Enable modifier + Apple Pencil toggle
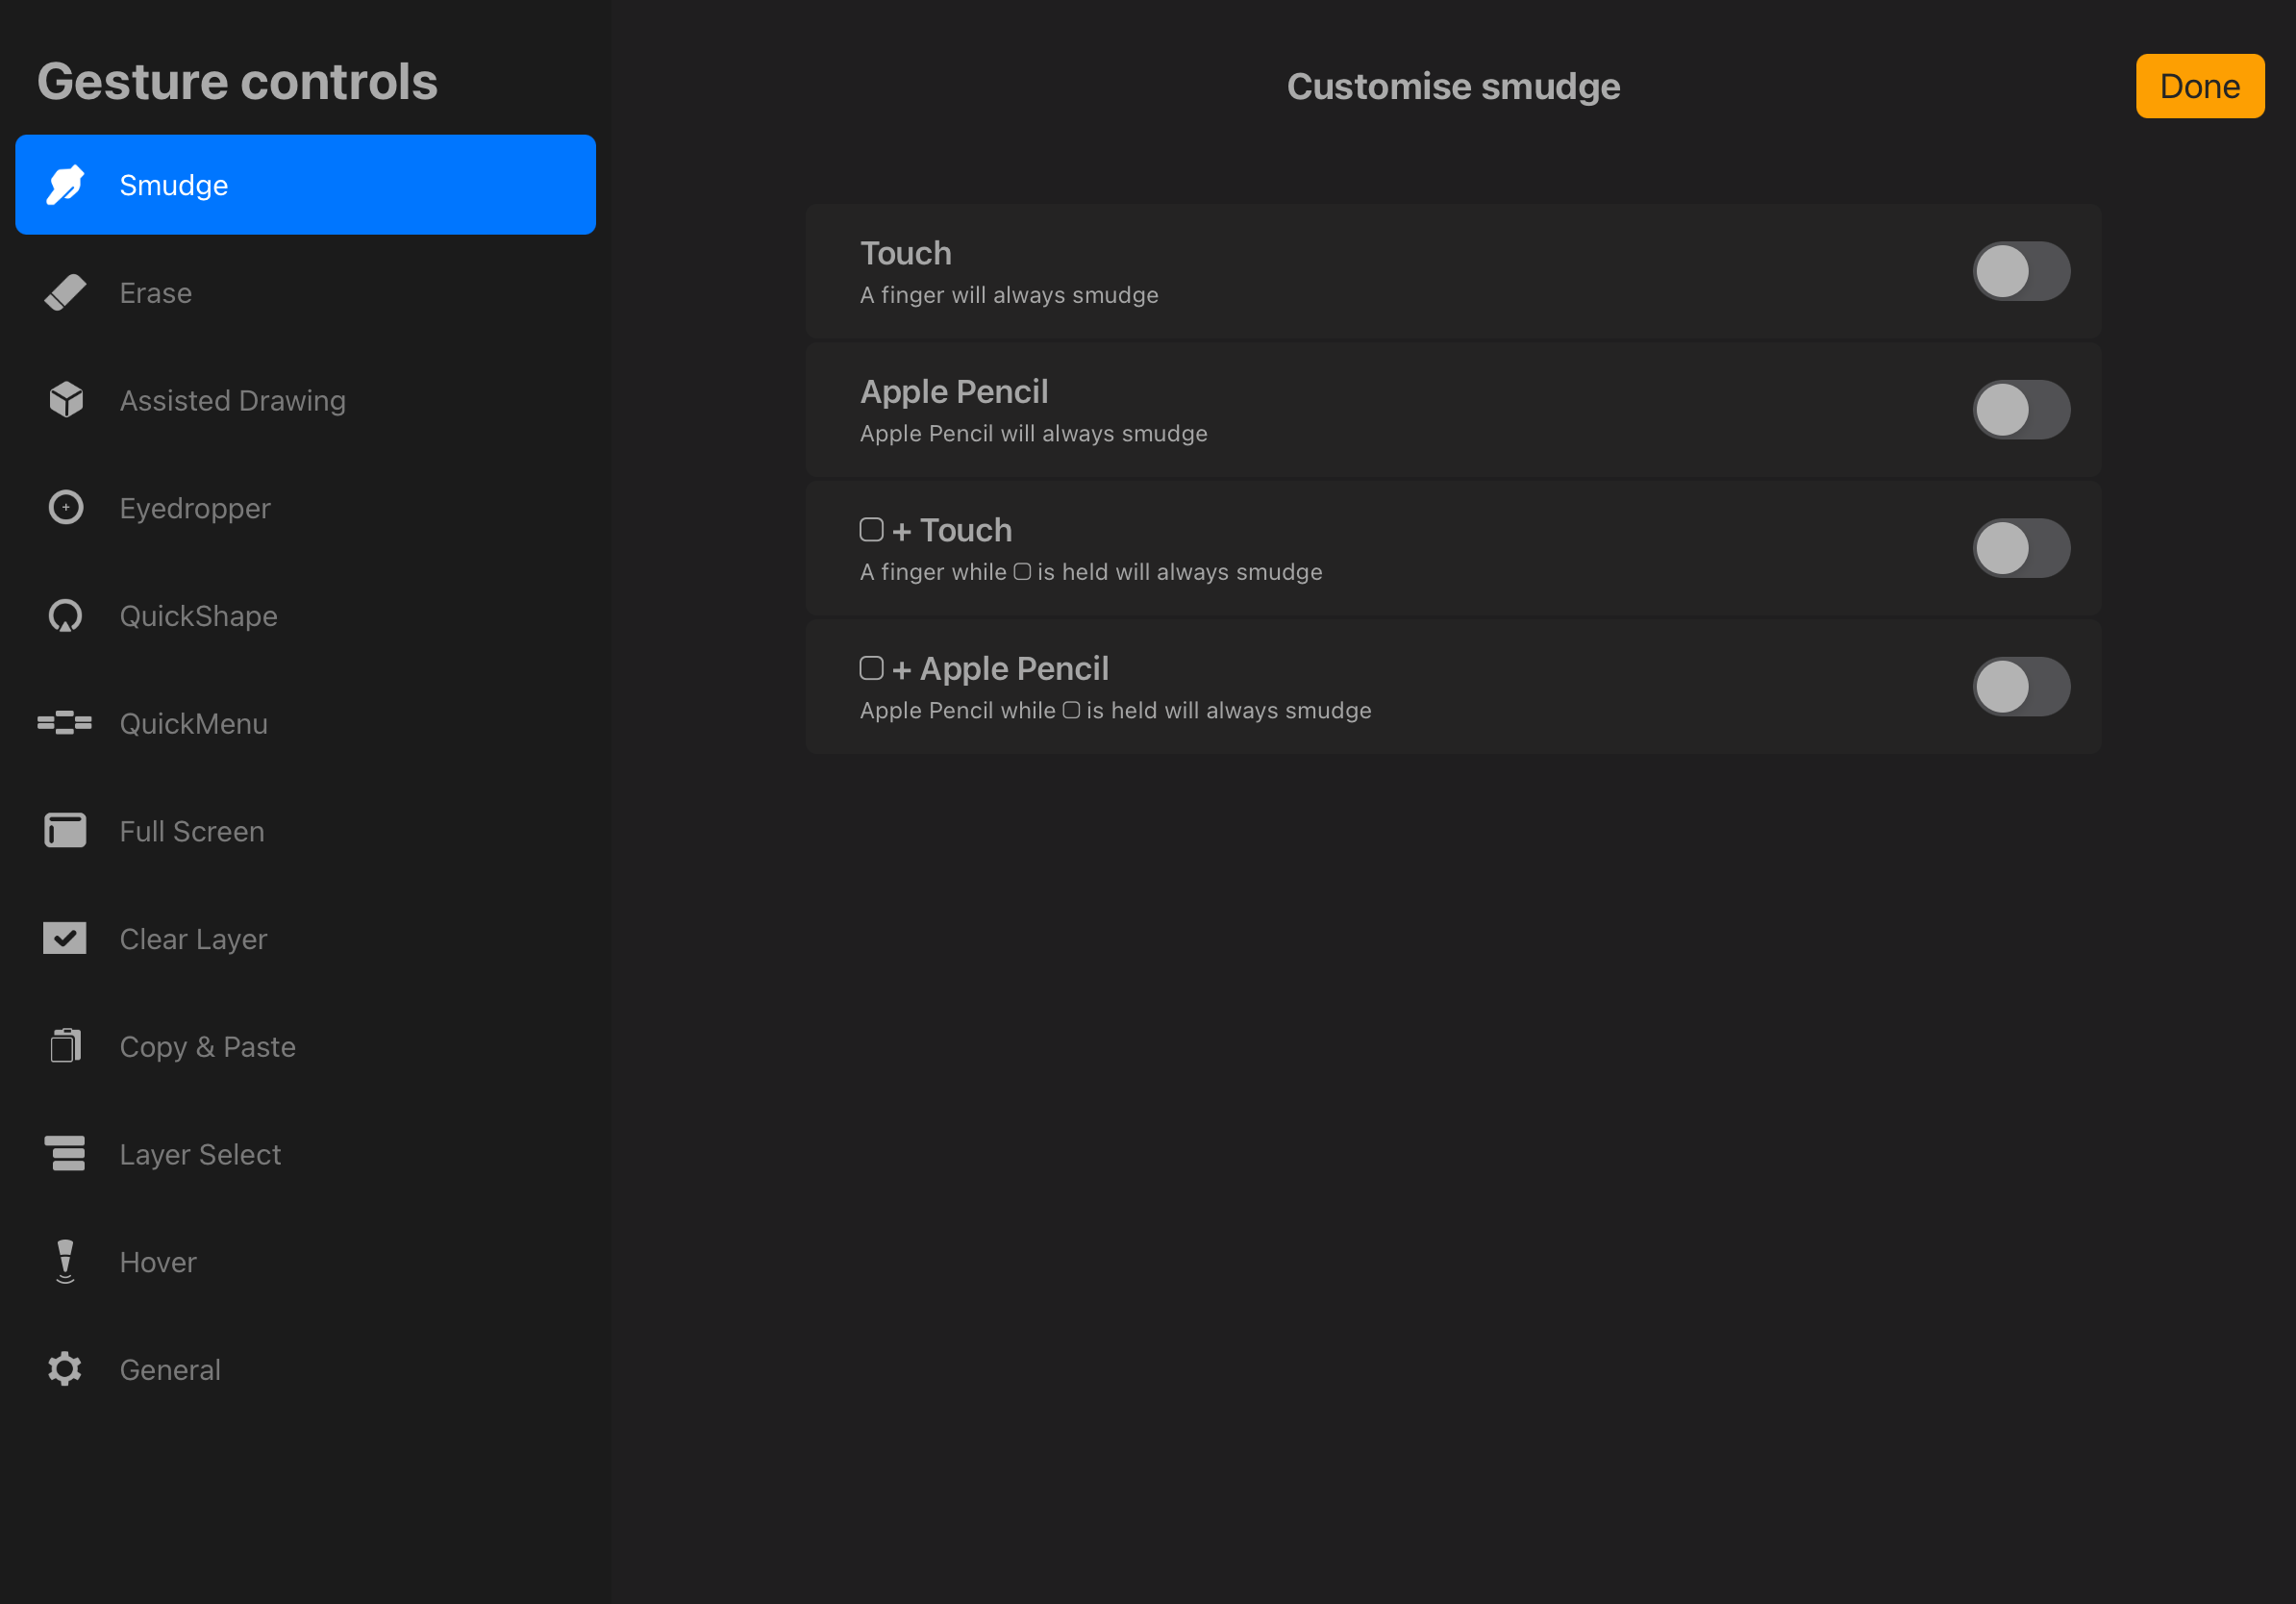Viewport: 2296px width, 1604px height. coord(2020,687)
